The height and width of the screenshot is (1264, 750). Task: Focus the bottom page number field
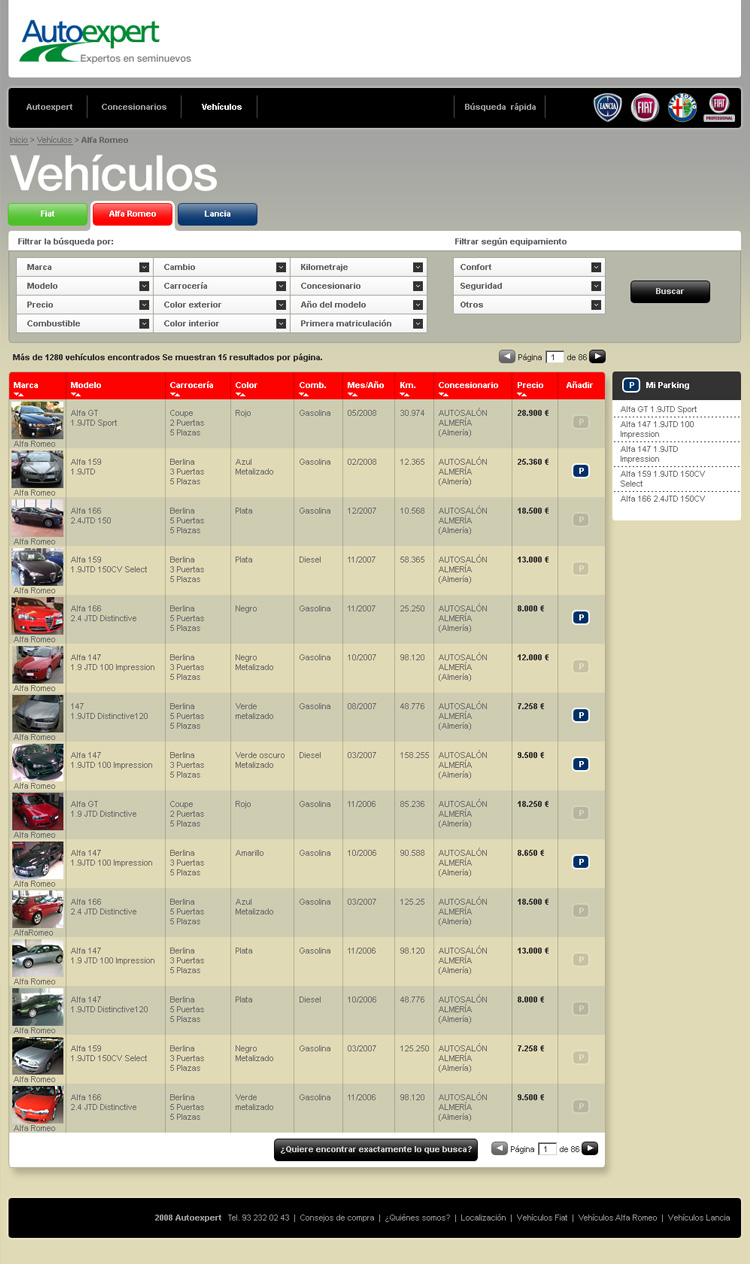pos(547,1149)
